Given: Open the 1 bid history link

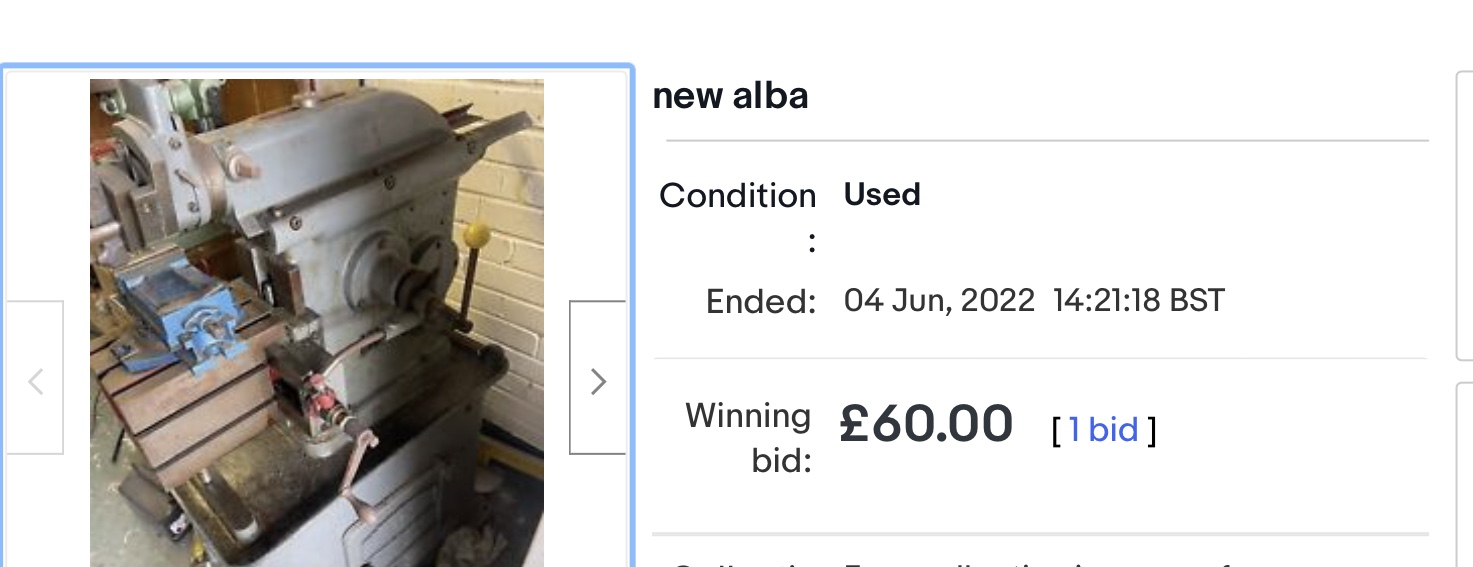Looking at the screenshot, I should click(1103, 430).
